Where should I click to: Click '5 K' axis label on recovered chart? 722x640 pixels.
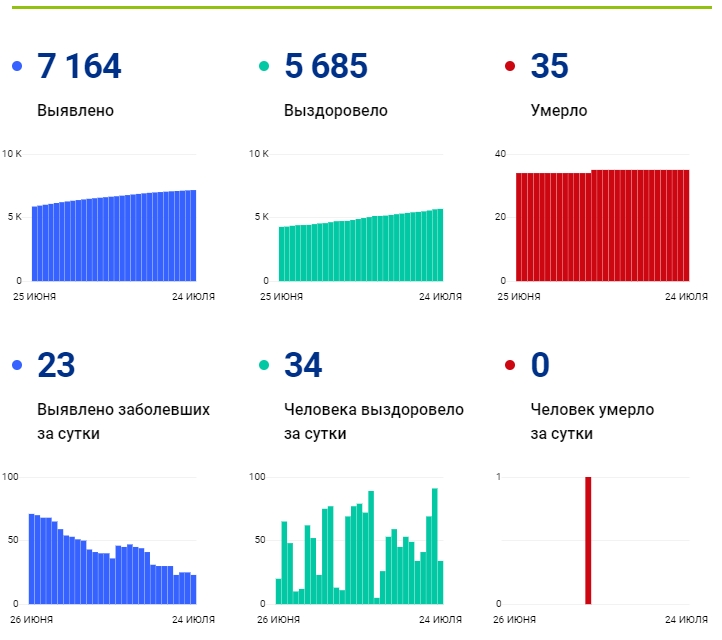(x=262, y=217)
